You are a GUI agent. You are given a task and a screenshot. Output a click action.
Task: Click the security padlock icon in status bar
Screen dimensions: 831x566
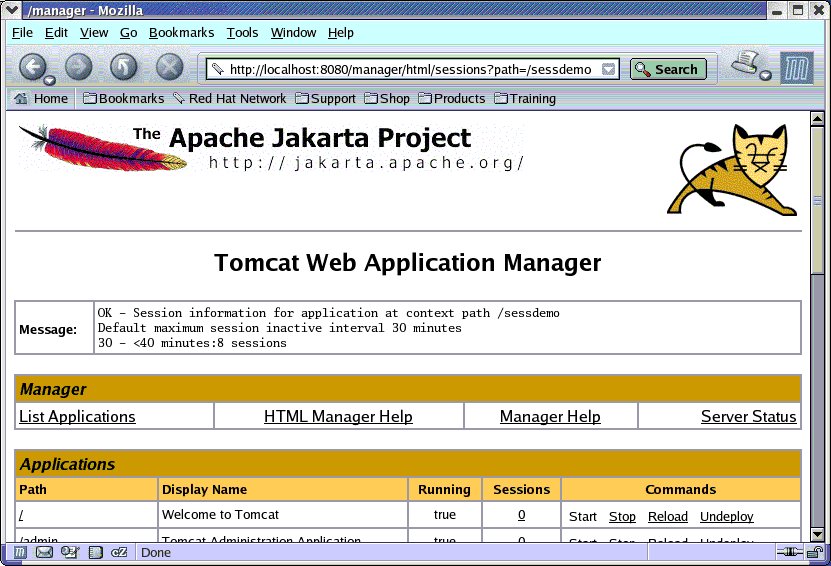click(x=815, y=553)
